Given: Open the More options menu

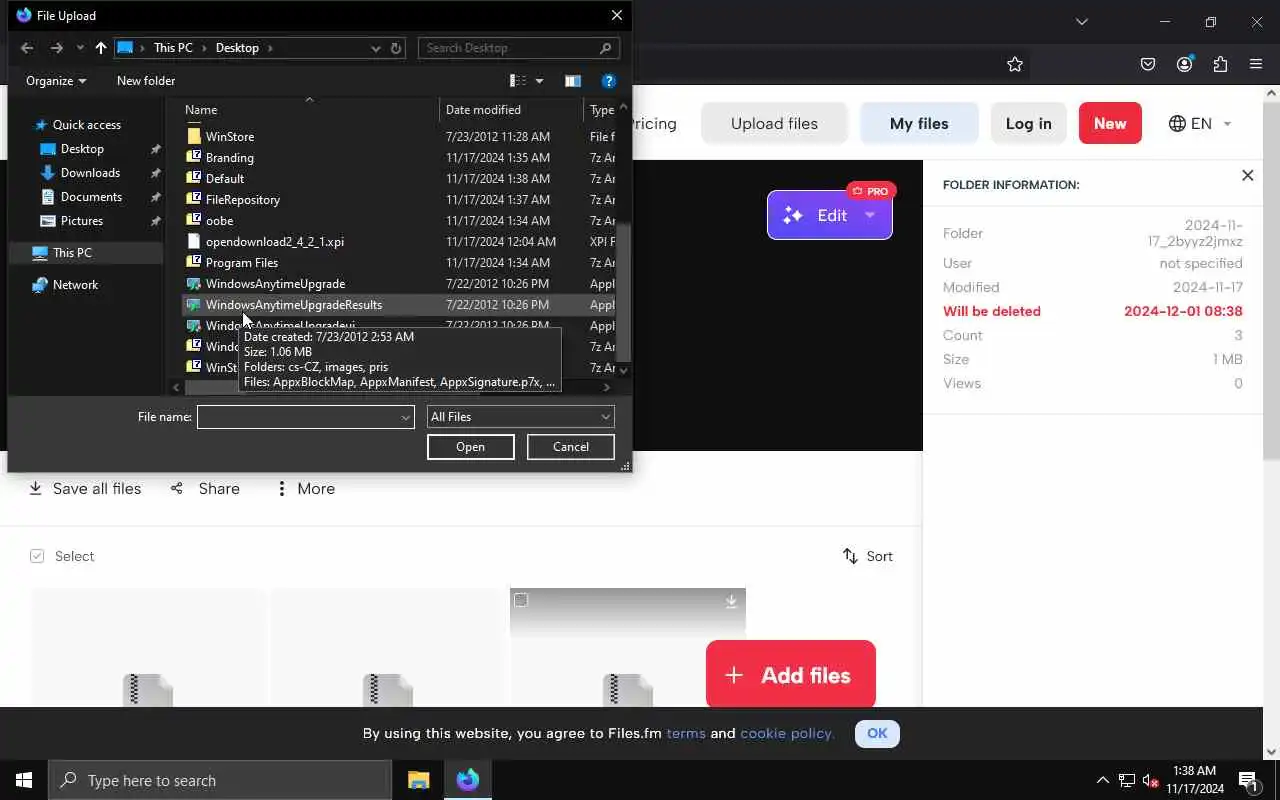Looking at the screenshot, I should click(305, 489).
